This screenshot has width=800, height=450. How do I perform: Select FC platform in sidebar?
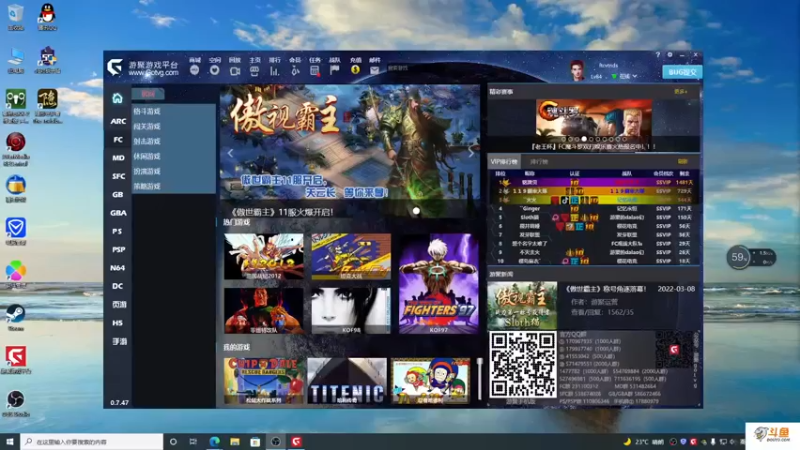pos(118,139)
